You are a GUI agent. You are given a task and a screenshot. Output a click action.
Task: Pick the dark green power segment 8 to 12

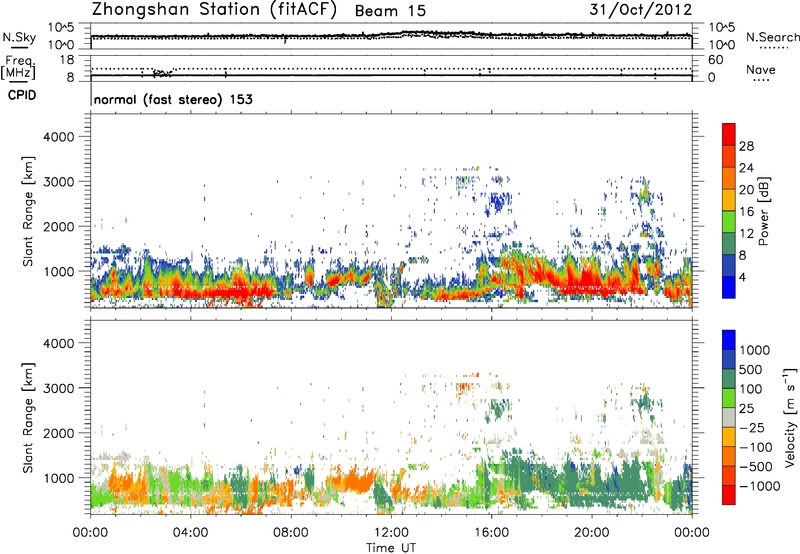point(729,244)
